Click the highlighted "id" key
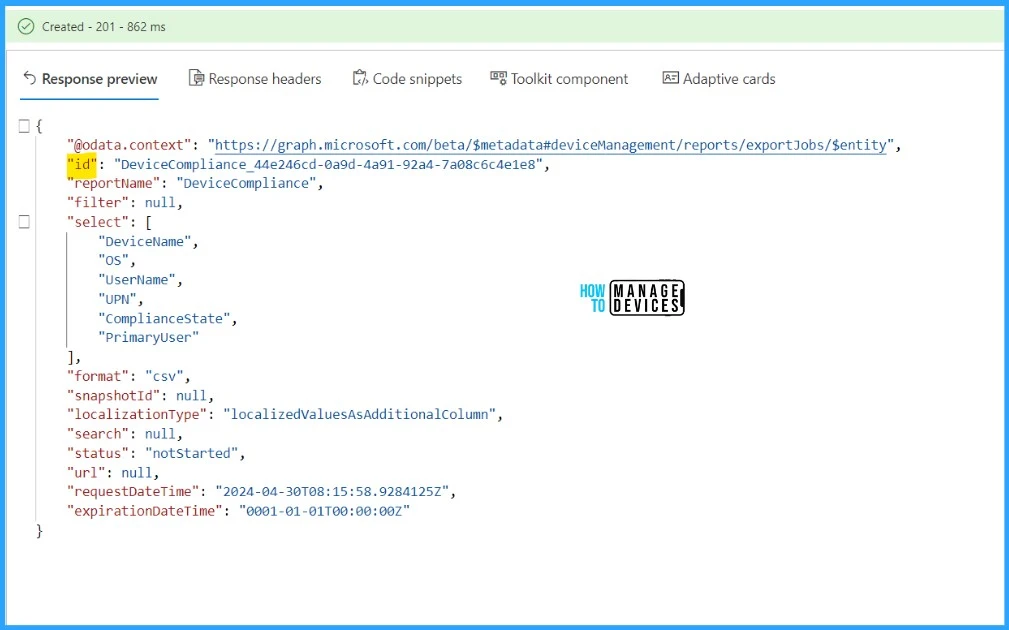The image size is (1009, 630). click(82, 165)
